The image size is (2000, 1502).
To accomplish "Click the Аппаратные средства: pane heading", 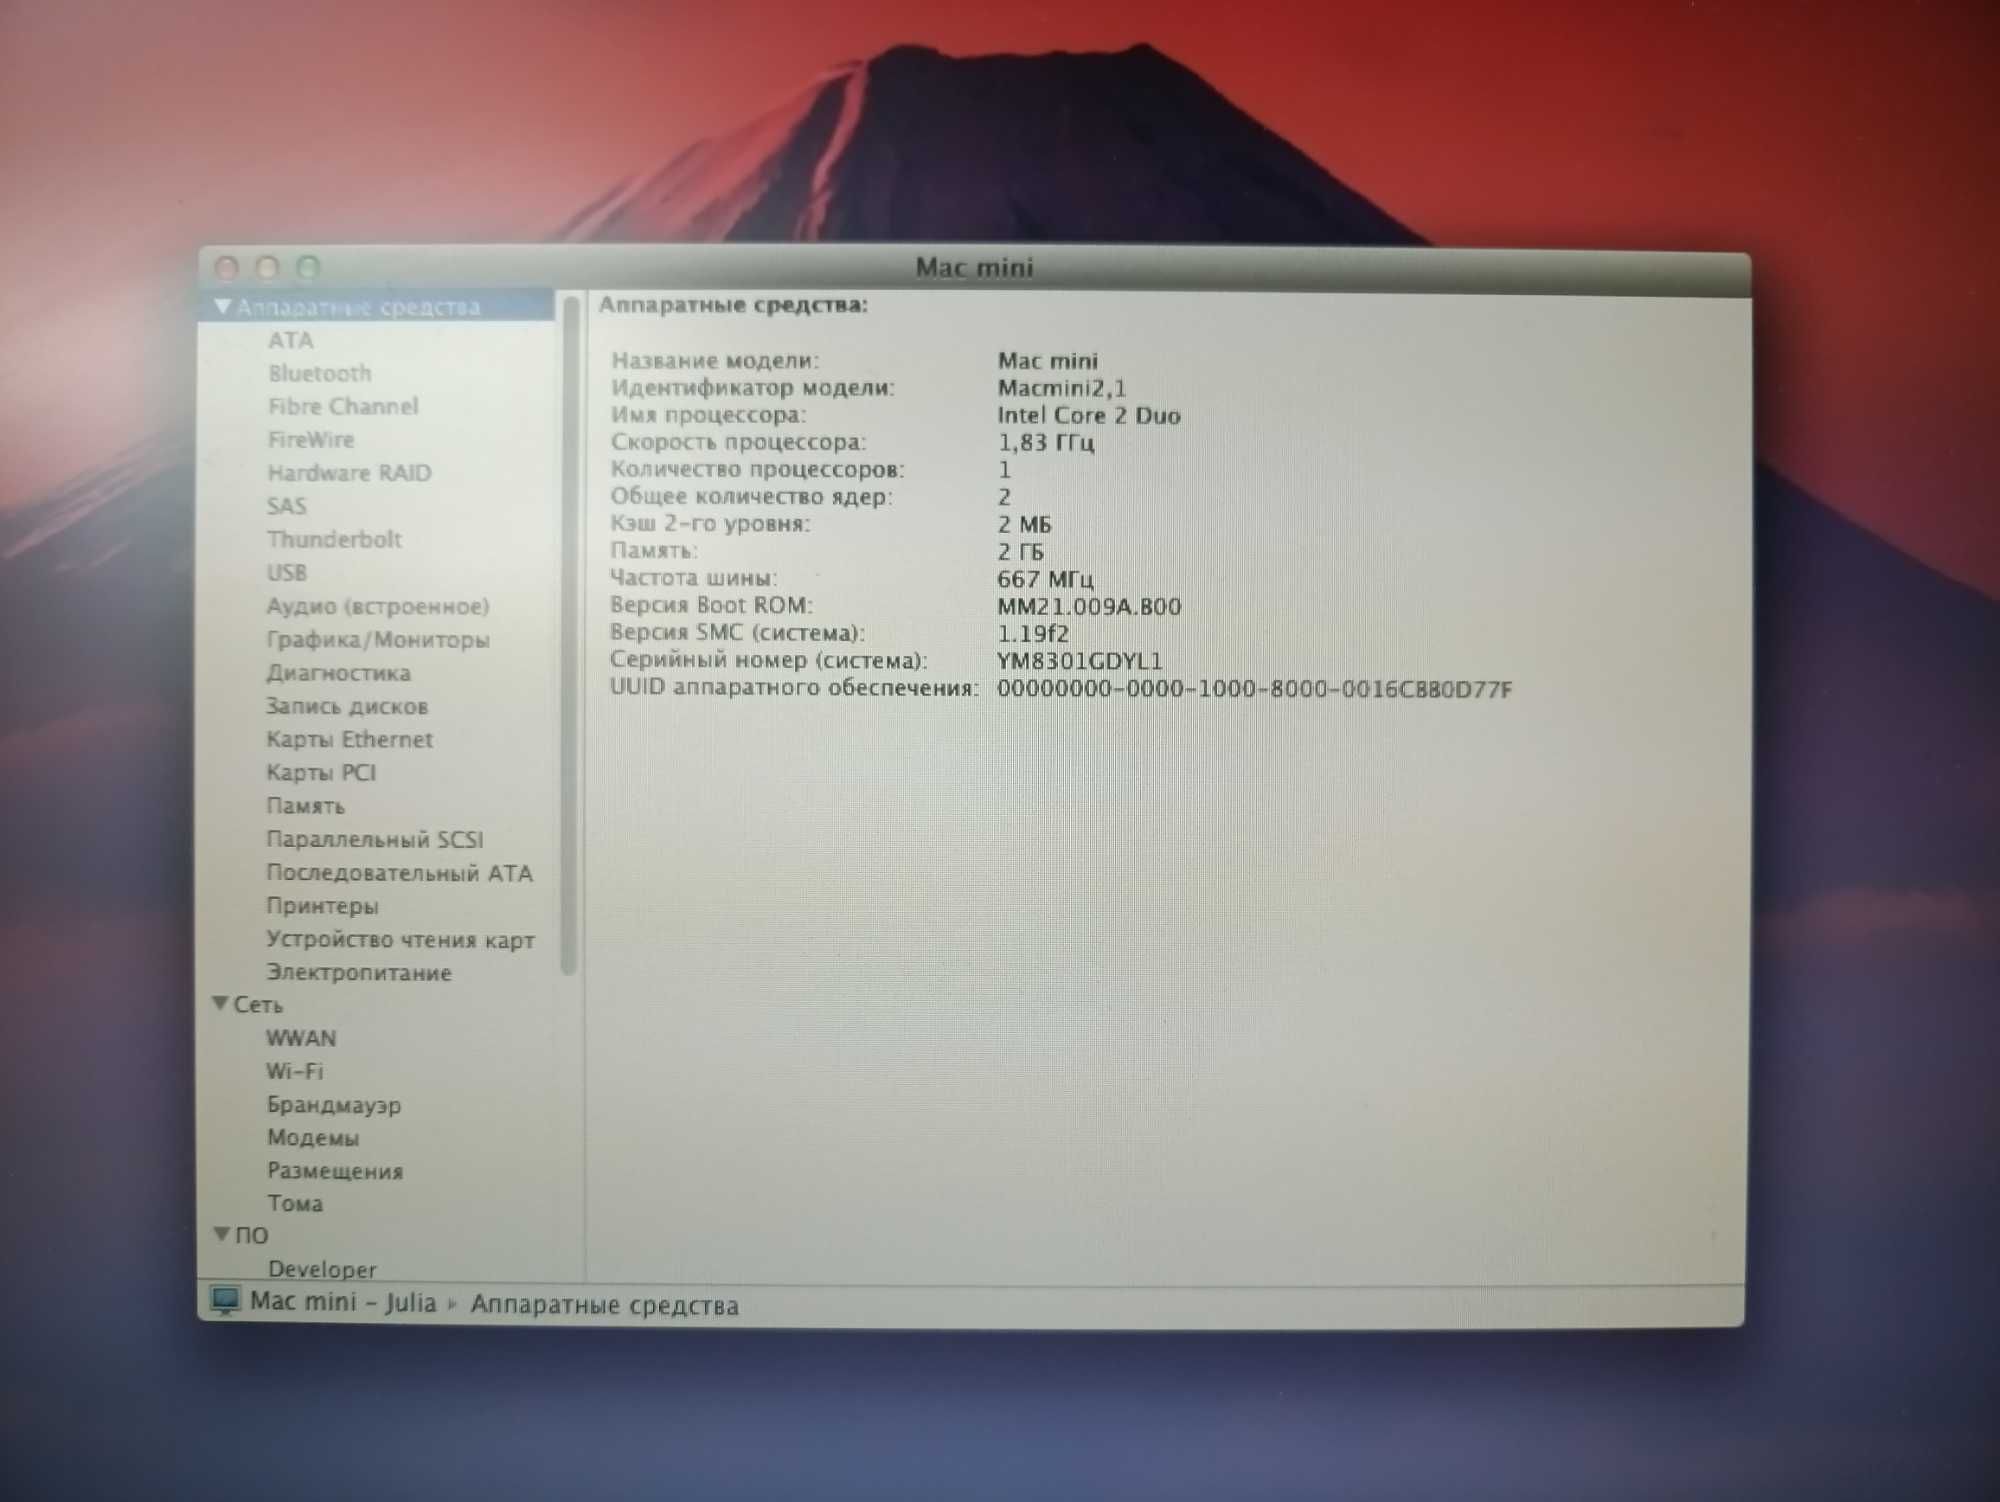I will (x=733, y=304).
